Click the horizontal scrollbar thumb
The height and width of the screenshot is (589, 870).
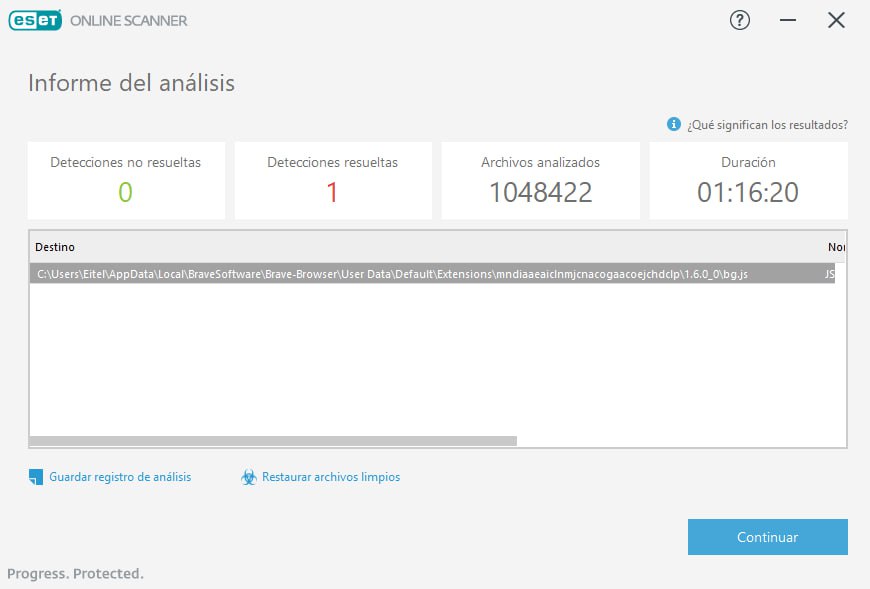point(273,441)
